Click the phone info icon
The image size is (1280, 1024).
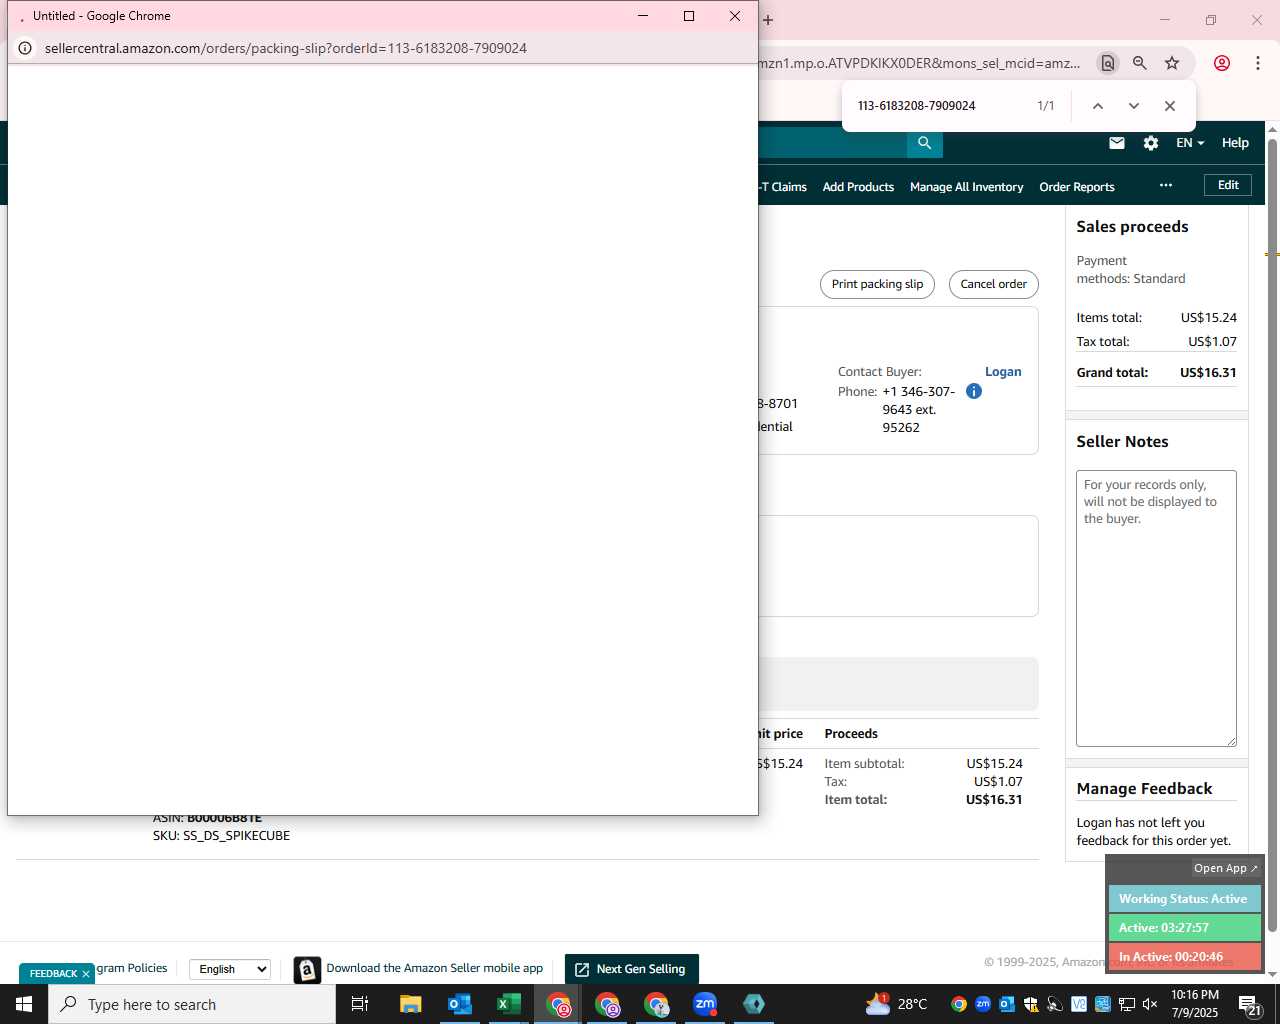[x=974, y=391]
